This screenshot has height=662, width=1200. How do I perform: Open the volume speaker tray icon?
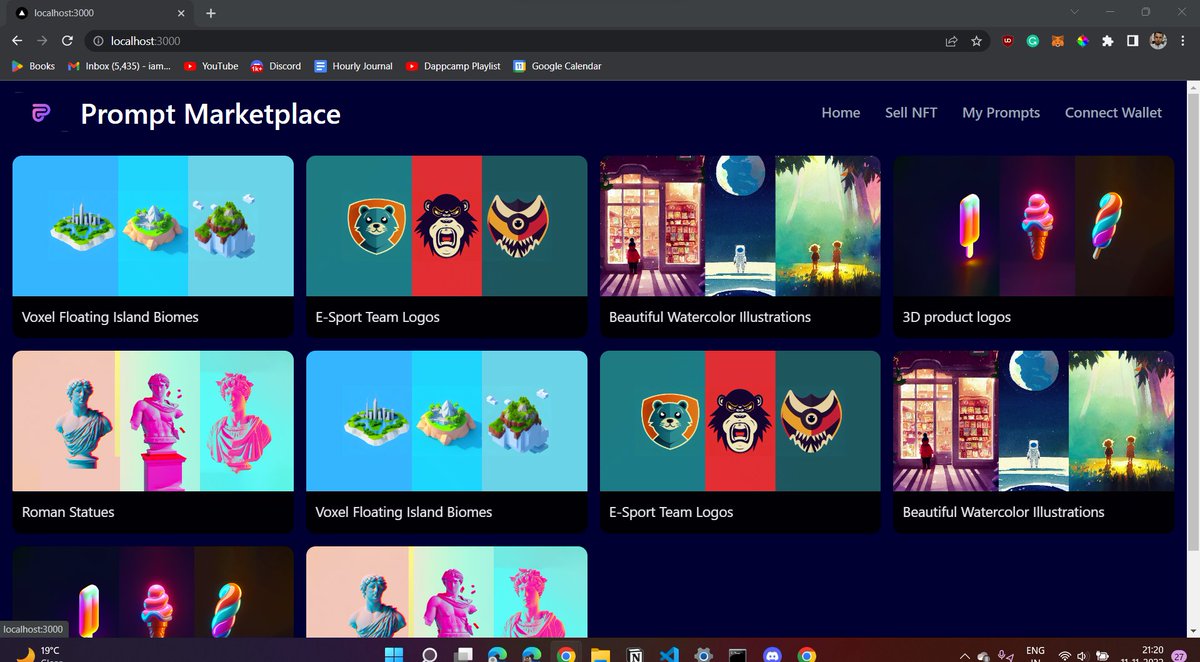point(1082,656)
